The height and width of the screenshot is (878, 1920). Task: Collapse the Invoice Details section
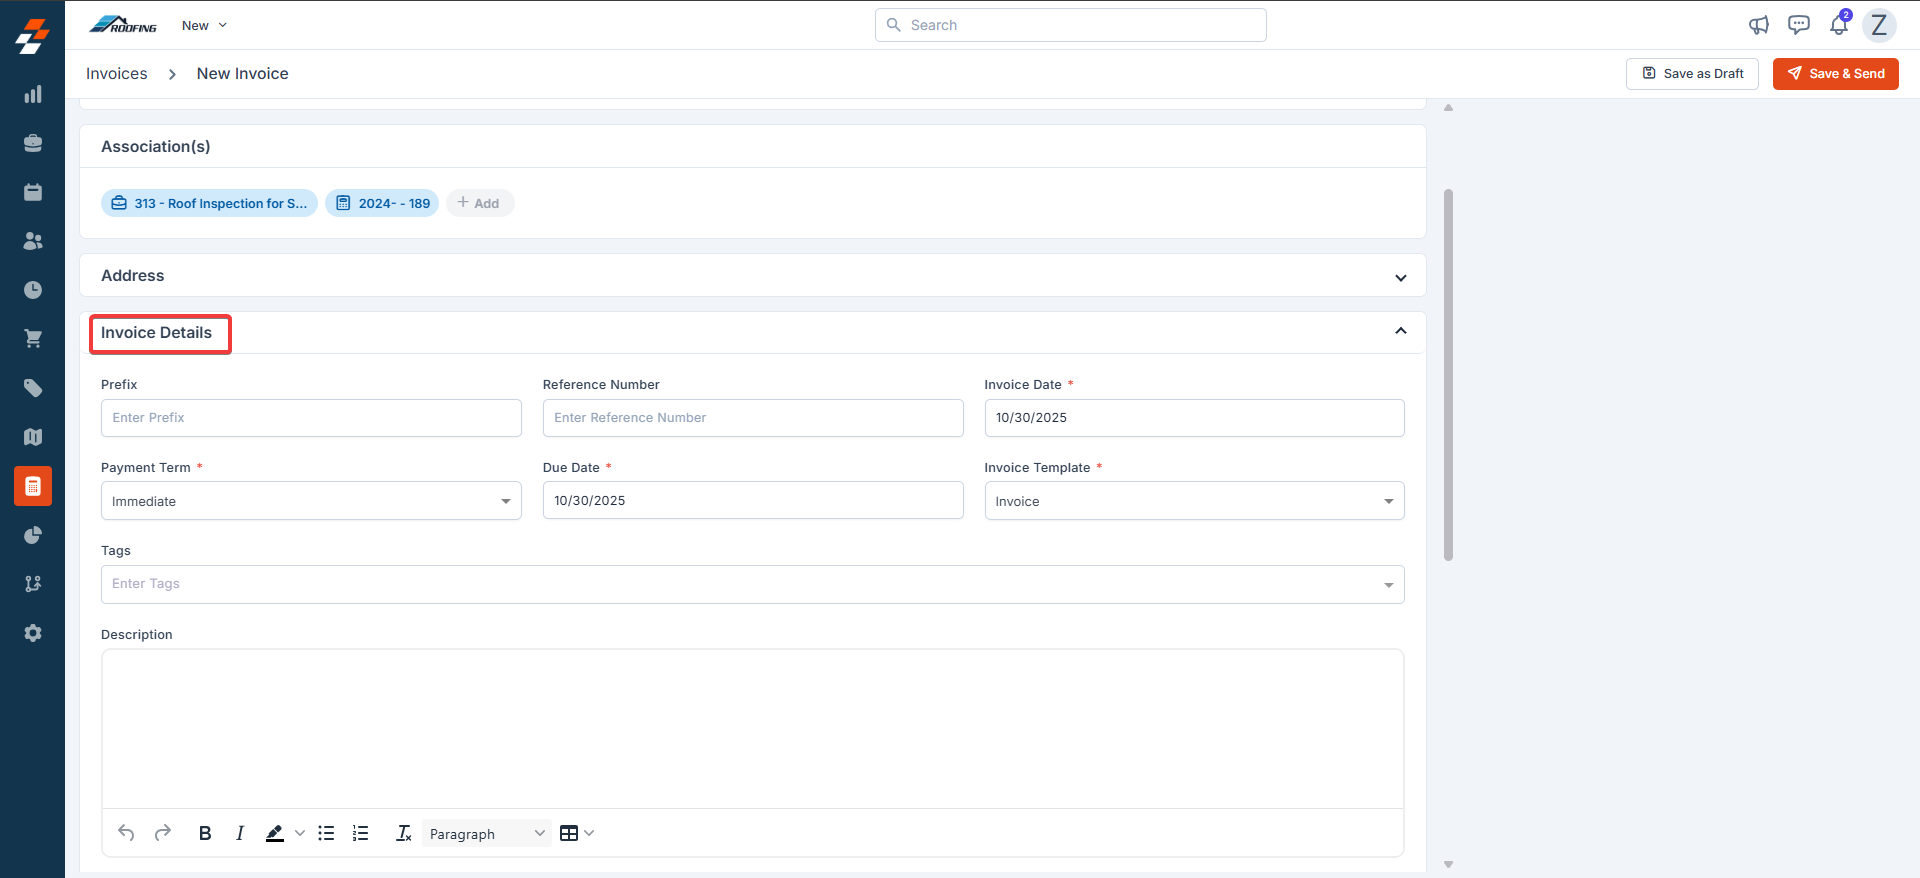point(1400,331)
